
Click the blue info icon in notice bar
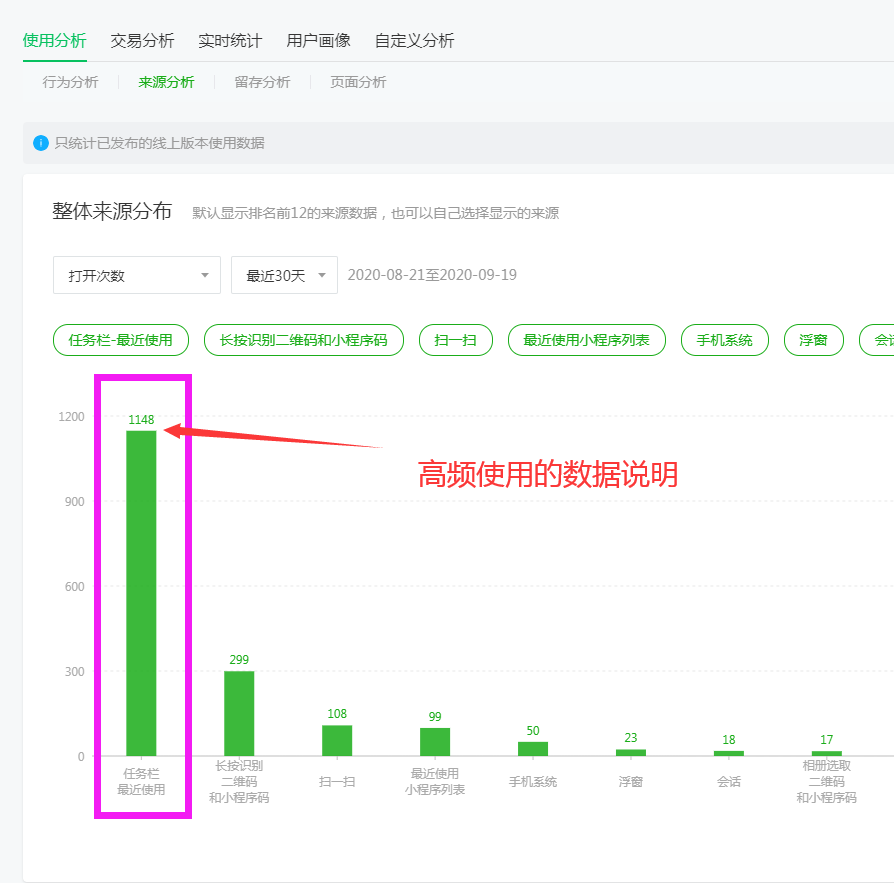click(41, 143)
